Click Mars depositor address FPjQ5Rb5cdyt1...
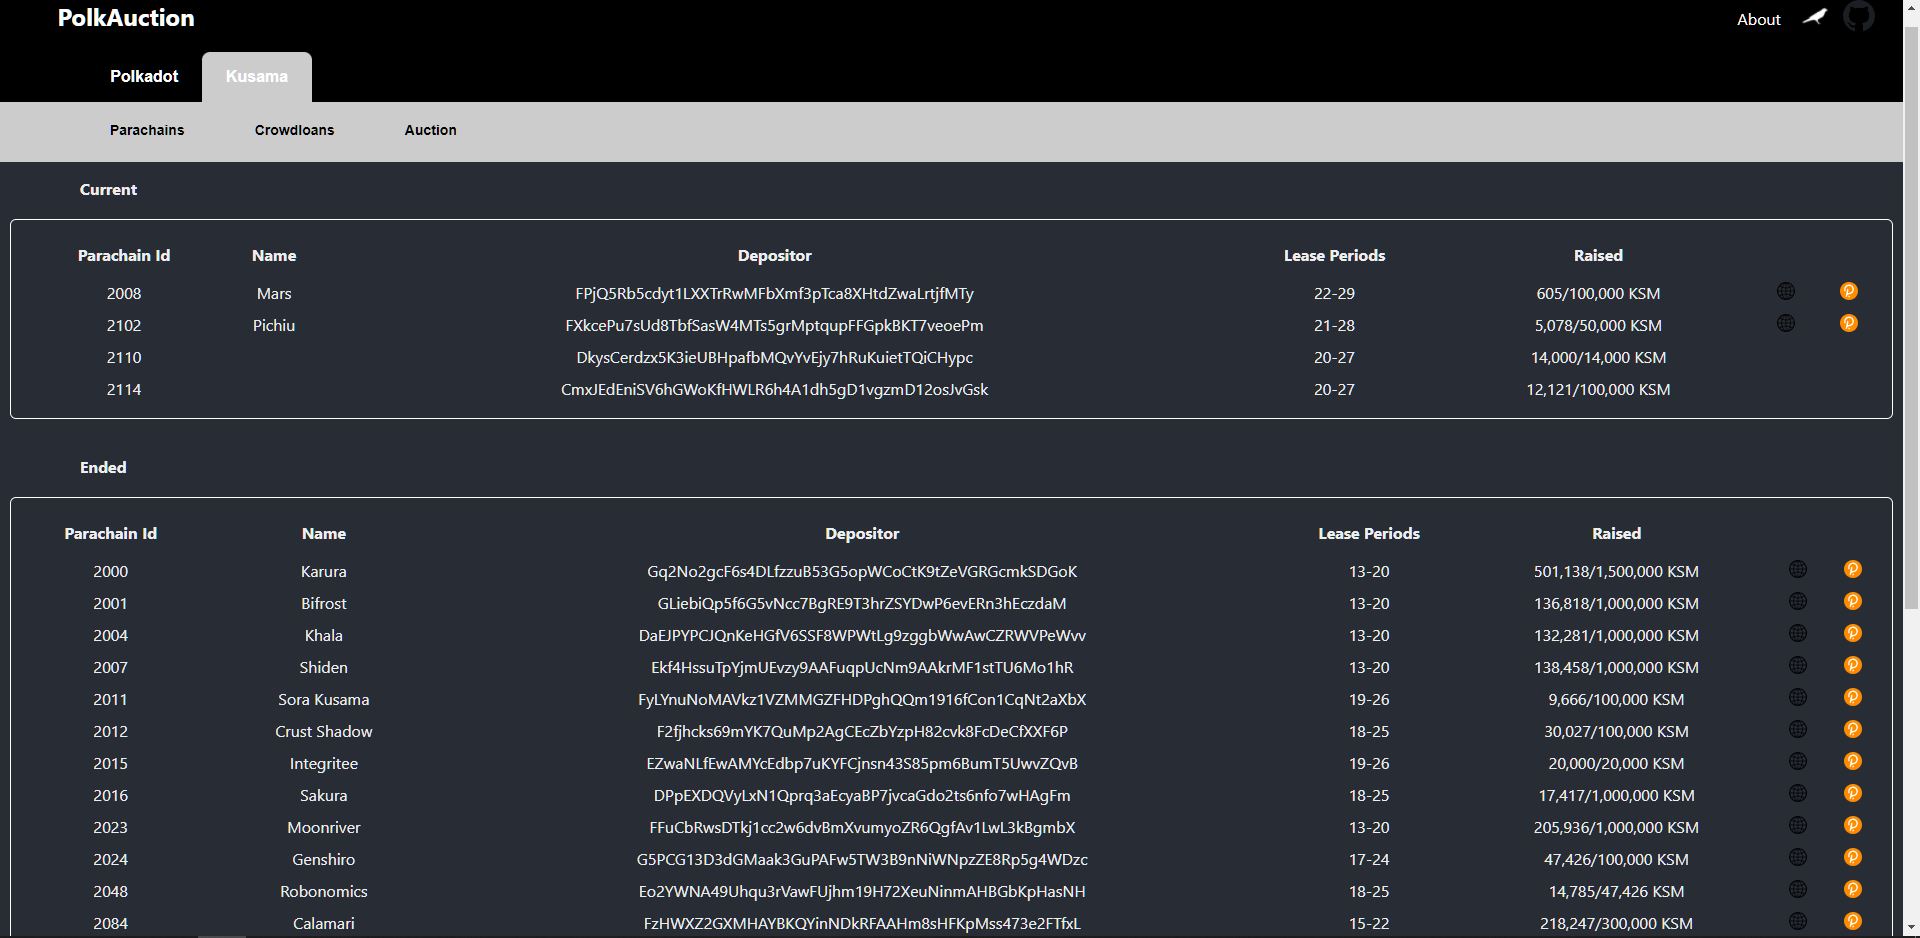 [774, 294]
